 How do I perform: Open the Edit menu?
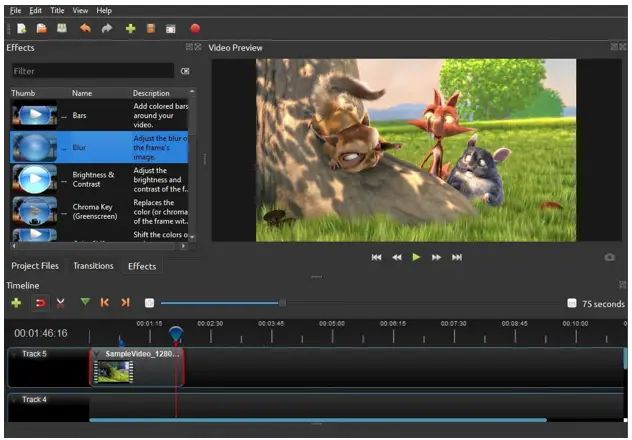(x=35, y=10)
